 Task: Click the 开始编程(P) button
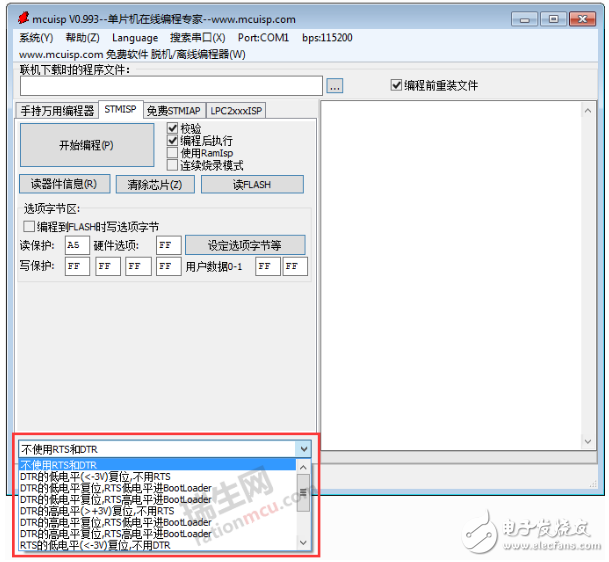(86, 145)
